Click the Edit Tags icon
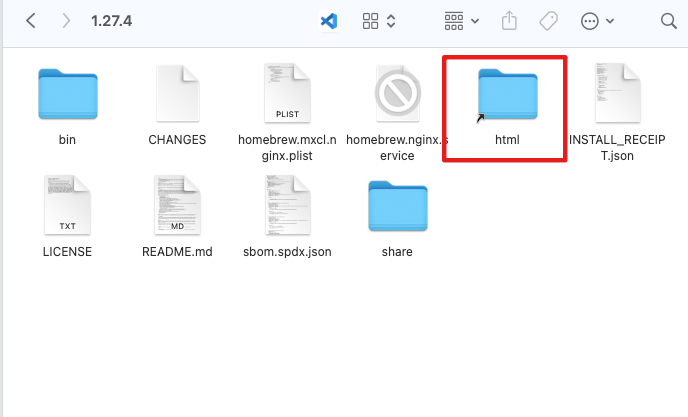688x417 pixels. [548, 21]
